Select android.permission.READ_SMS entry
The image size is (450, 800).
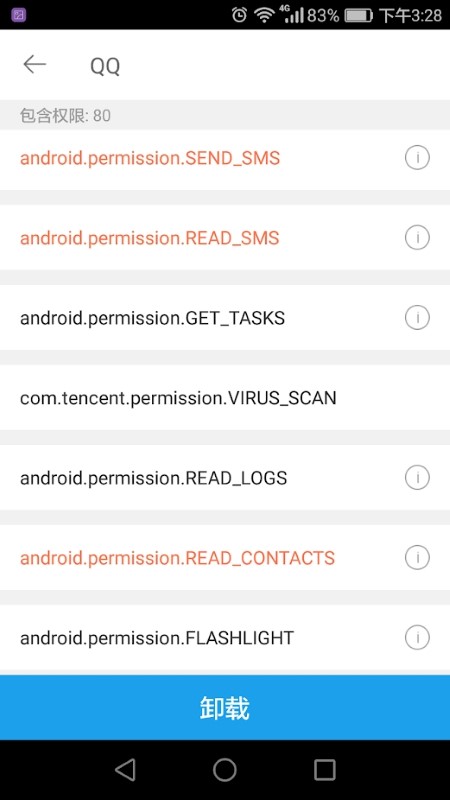tap(225, 238)
